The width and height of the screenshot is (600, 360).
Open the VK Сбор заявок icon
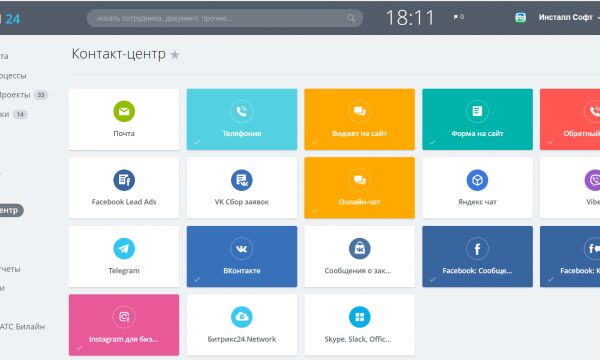242,180
